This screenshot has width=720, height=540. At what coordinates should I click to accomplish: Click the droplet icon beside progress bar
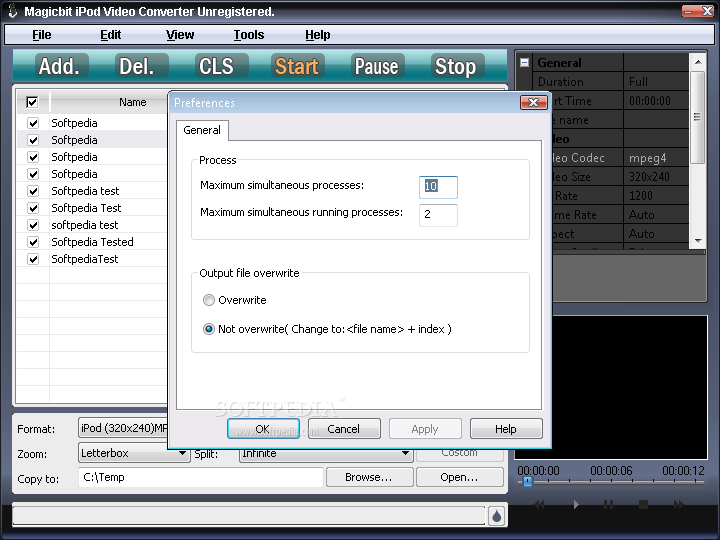pos(496,516)
